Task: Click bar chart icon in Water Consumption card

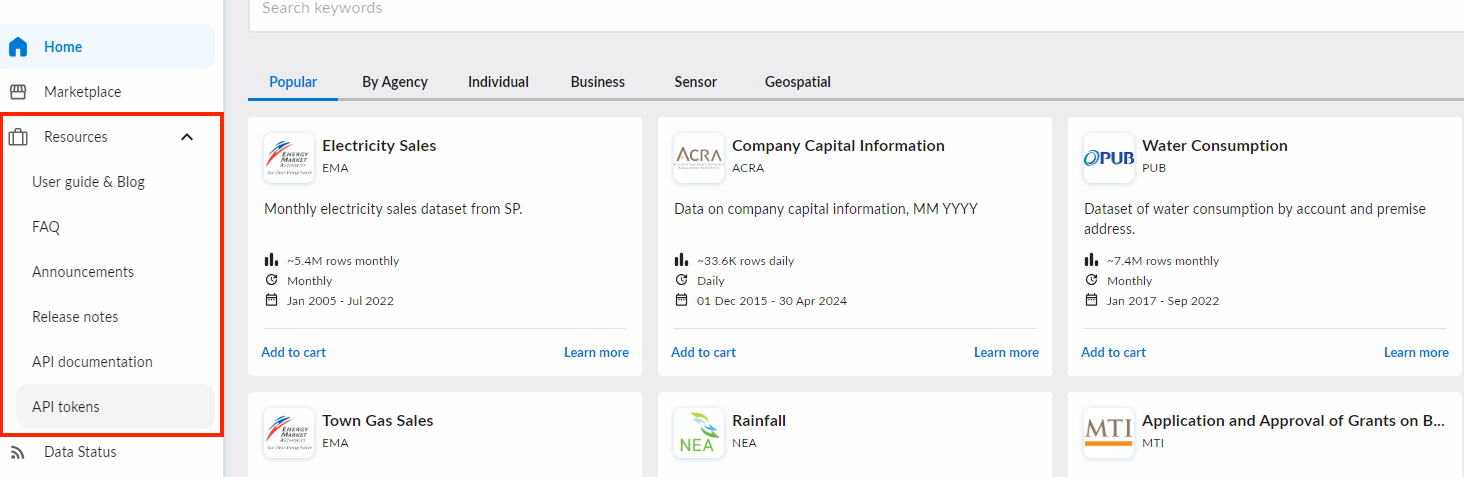Action: tap(1091, 260)
